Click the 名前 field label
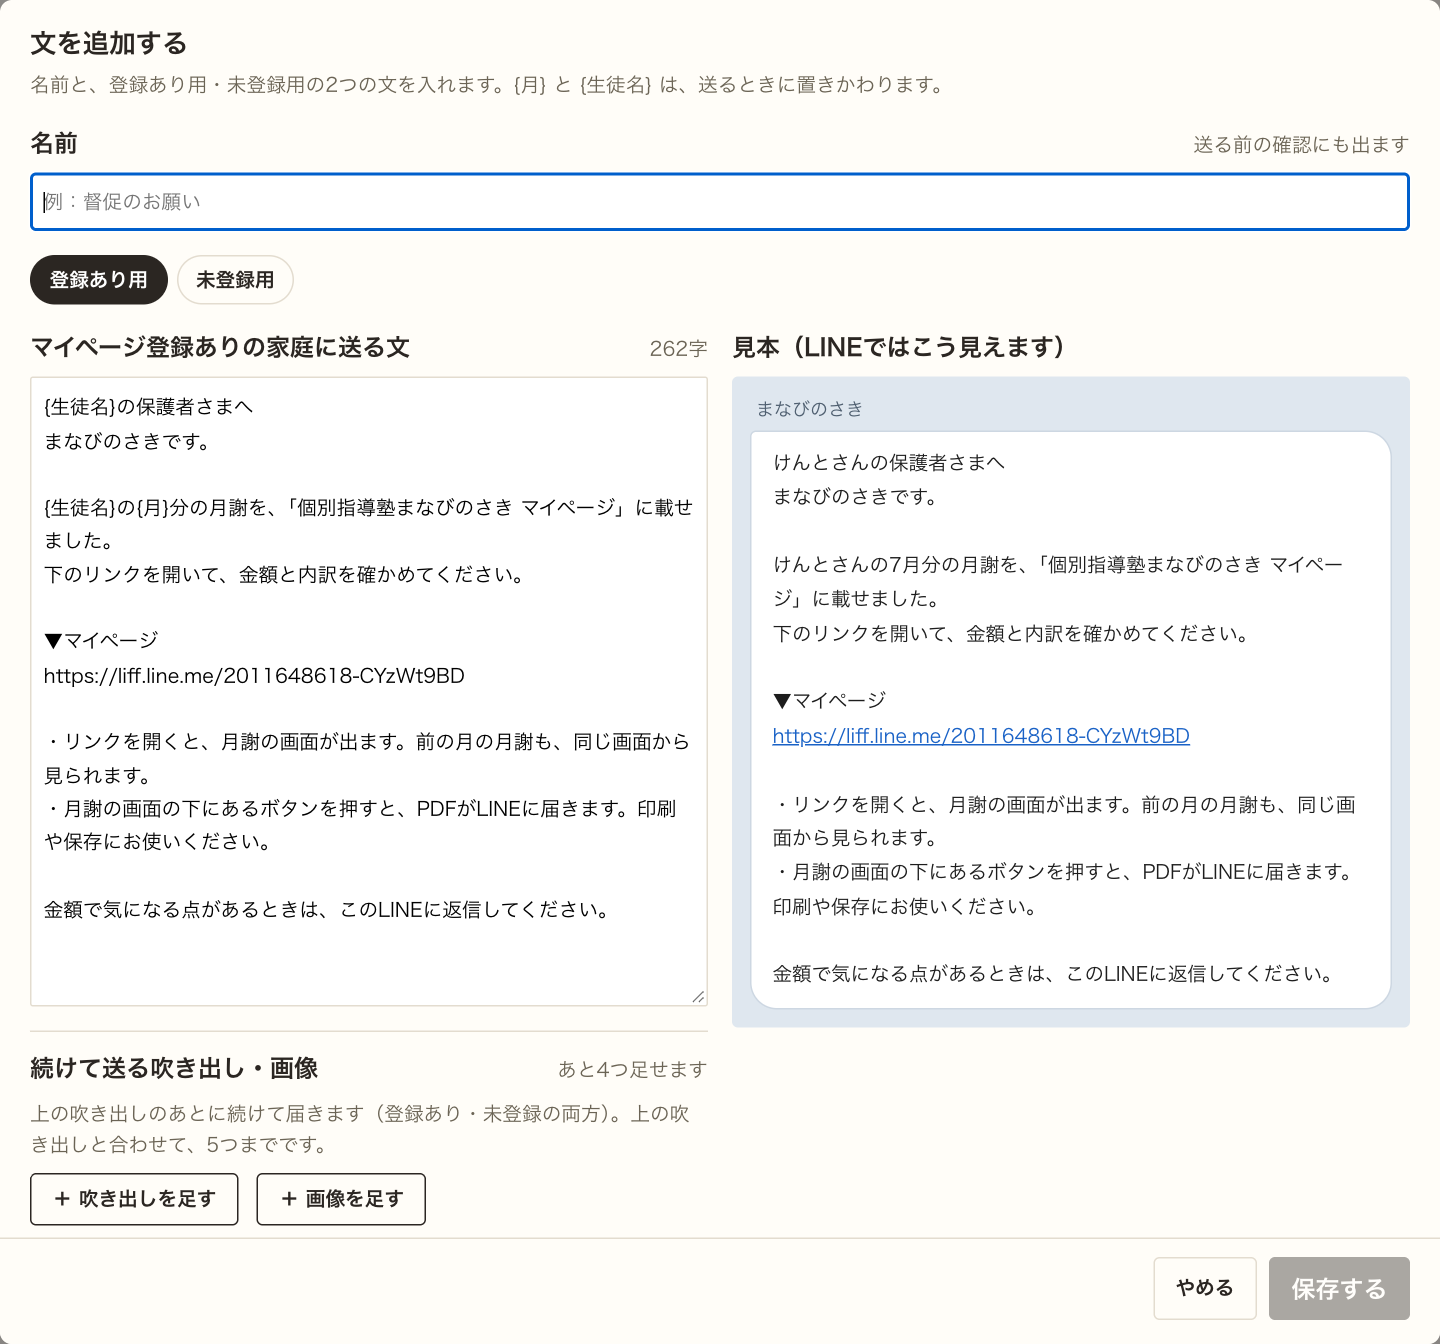The height and width of the screenshot is (1344, 1440). click(54, 143)
